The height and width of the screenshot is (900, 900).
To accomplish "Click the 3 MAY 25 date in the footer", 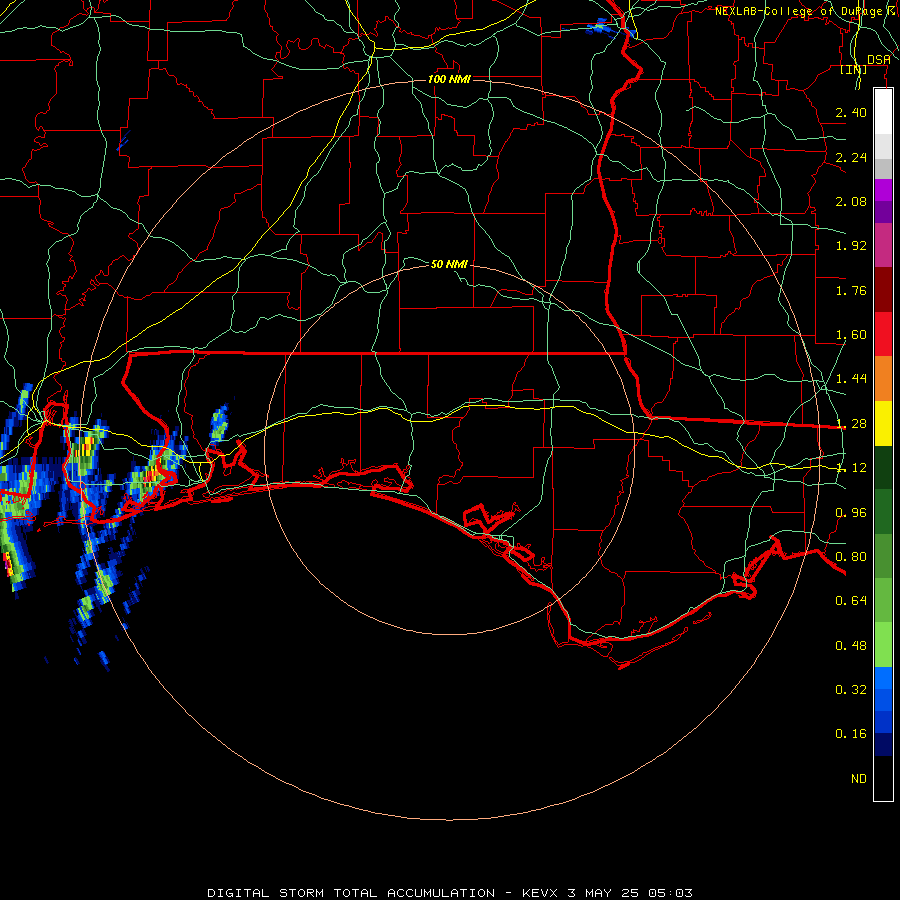I will tap(603, 893).
